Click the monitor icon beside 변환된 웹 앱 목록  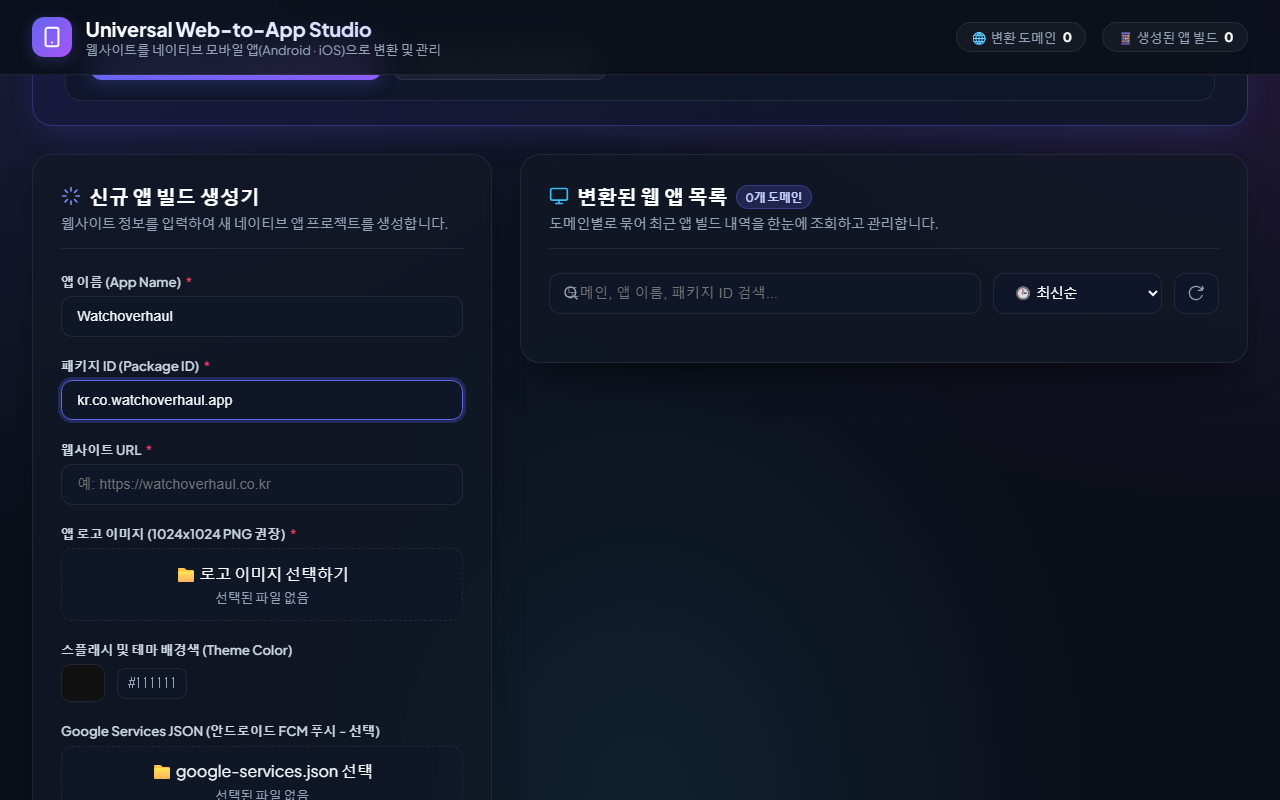pos(559,196)
